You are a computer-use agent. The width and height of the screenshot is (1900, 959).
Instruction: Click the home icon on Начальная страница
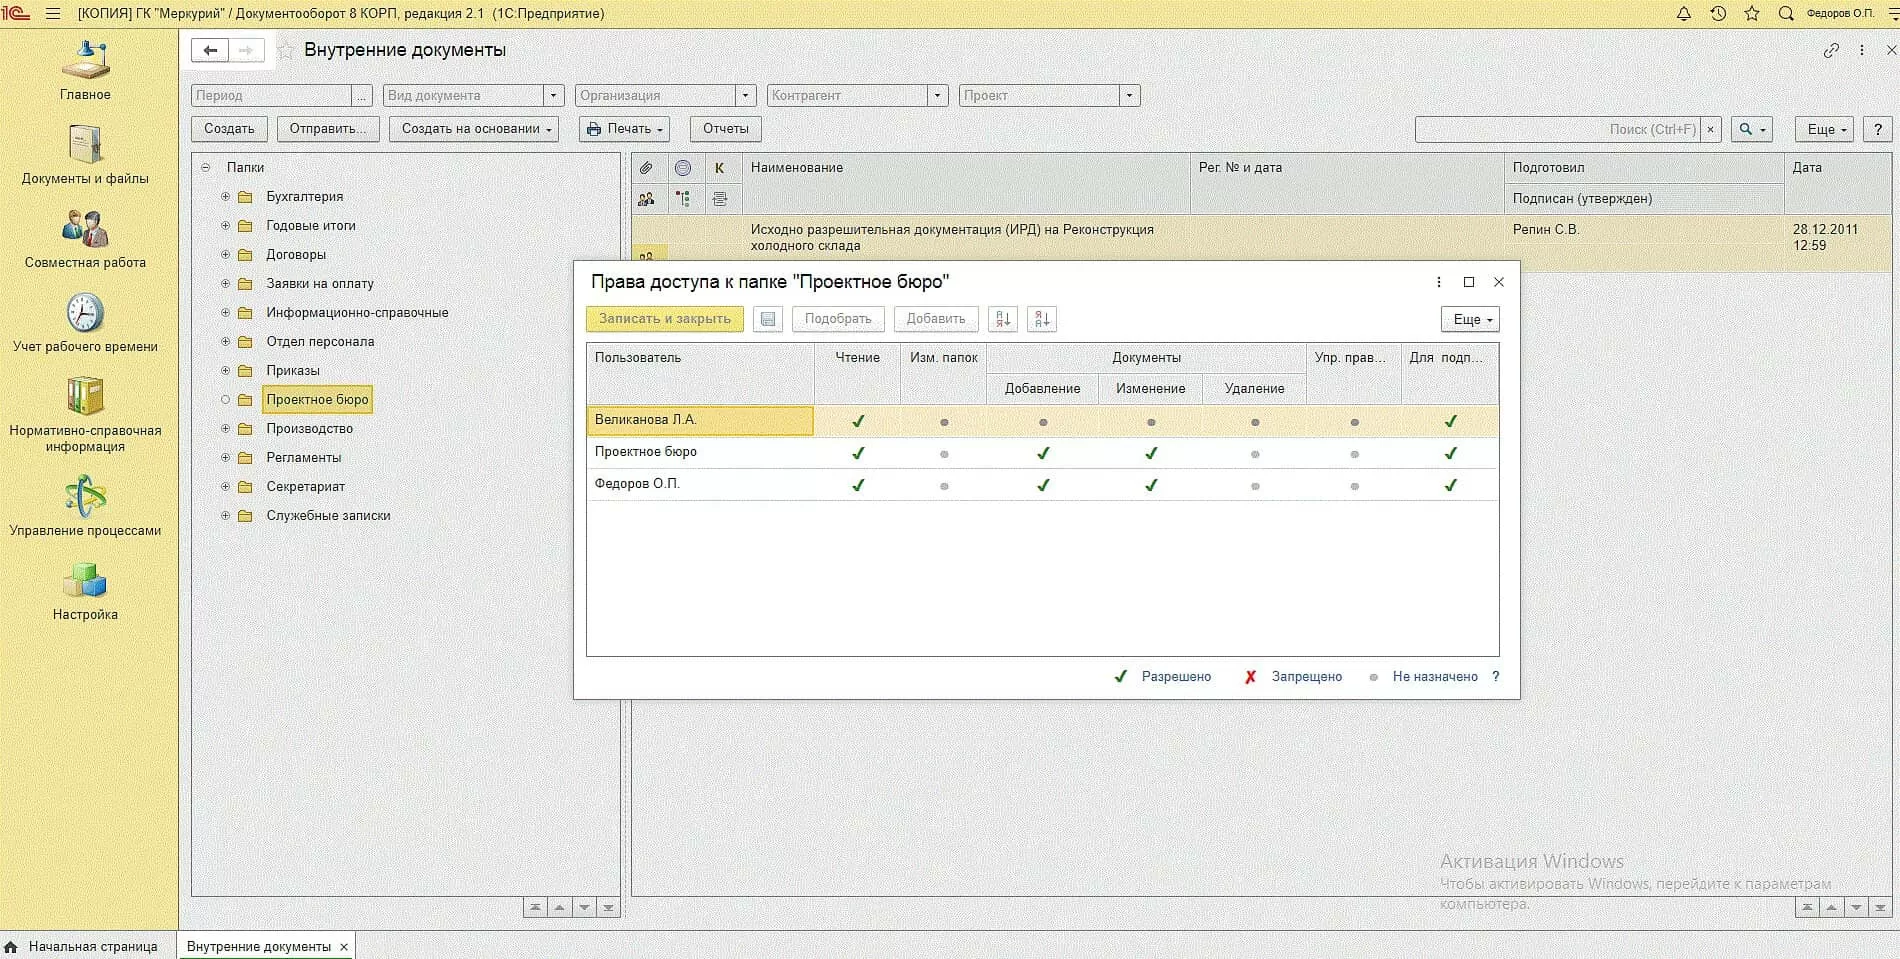click(11, 946)
